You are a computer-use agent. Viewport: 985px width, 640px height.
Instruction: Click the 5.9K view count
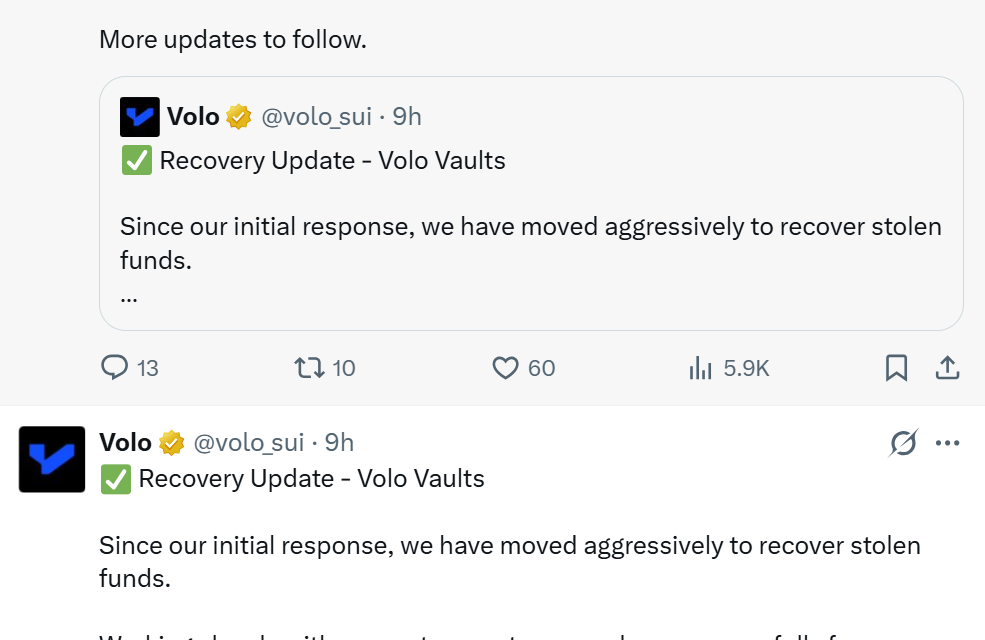(745, 368)
